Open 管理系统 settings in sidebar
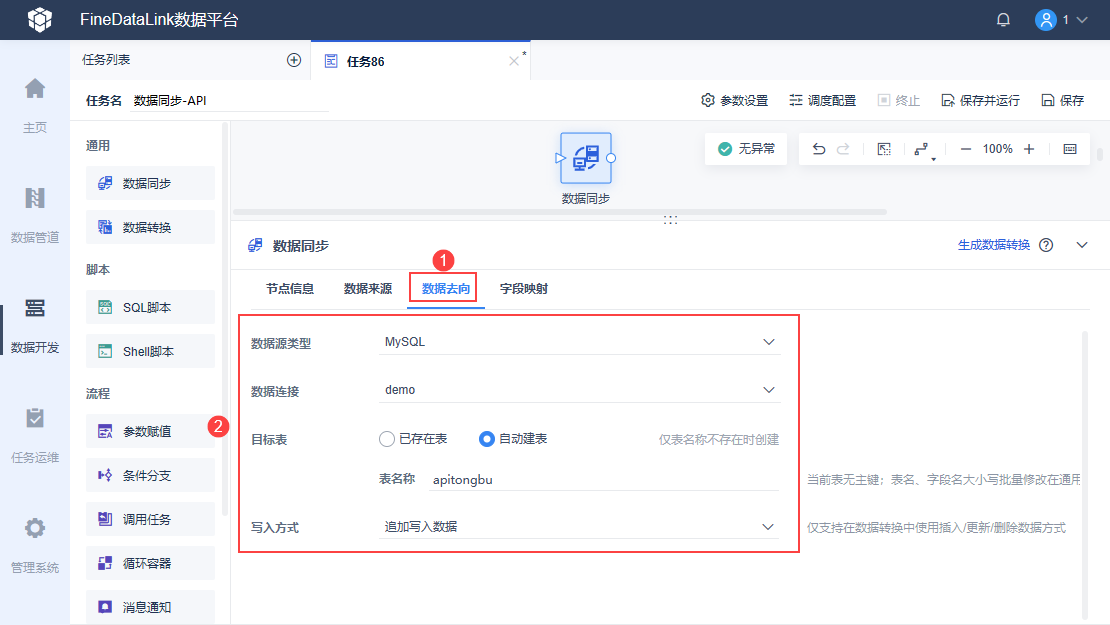Screen dimensions: 1110x625 point(35,545)
